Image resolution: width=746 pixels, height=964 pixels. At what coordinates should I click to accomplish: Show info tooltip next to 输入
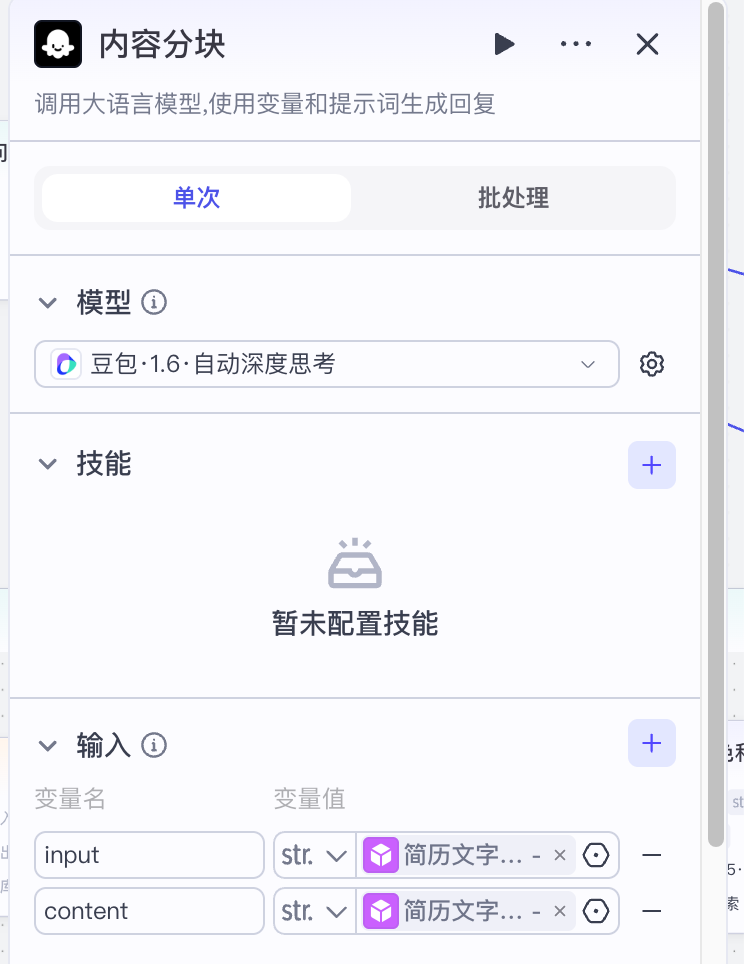click(x=154, y=745)
